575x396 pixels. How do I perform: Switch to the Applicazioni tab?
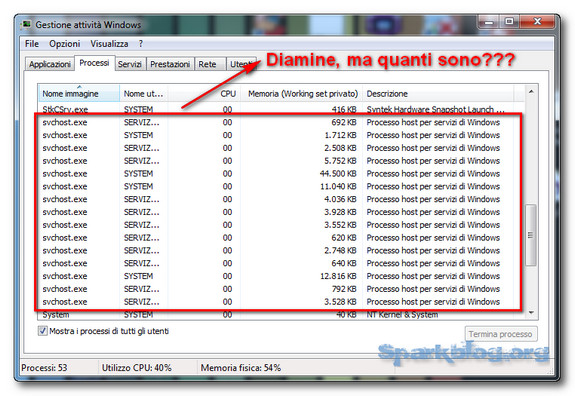click(x=50, y=64)
